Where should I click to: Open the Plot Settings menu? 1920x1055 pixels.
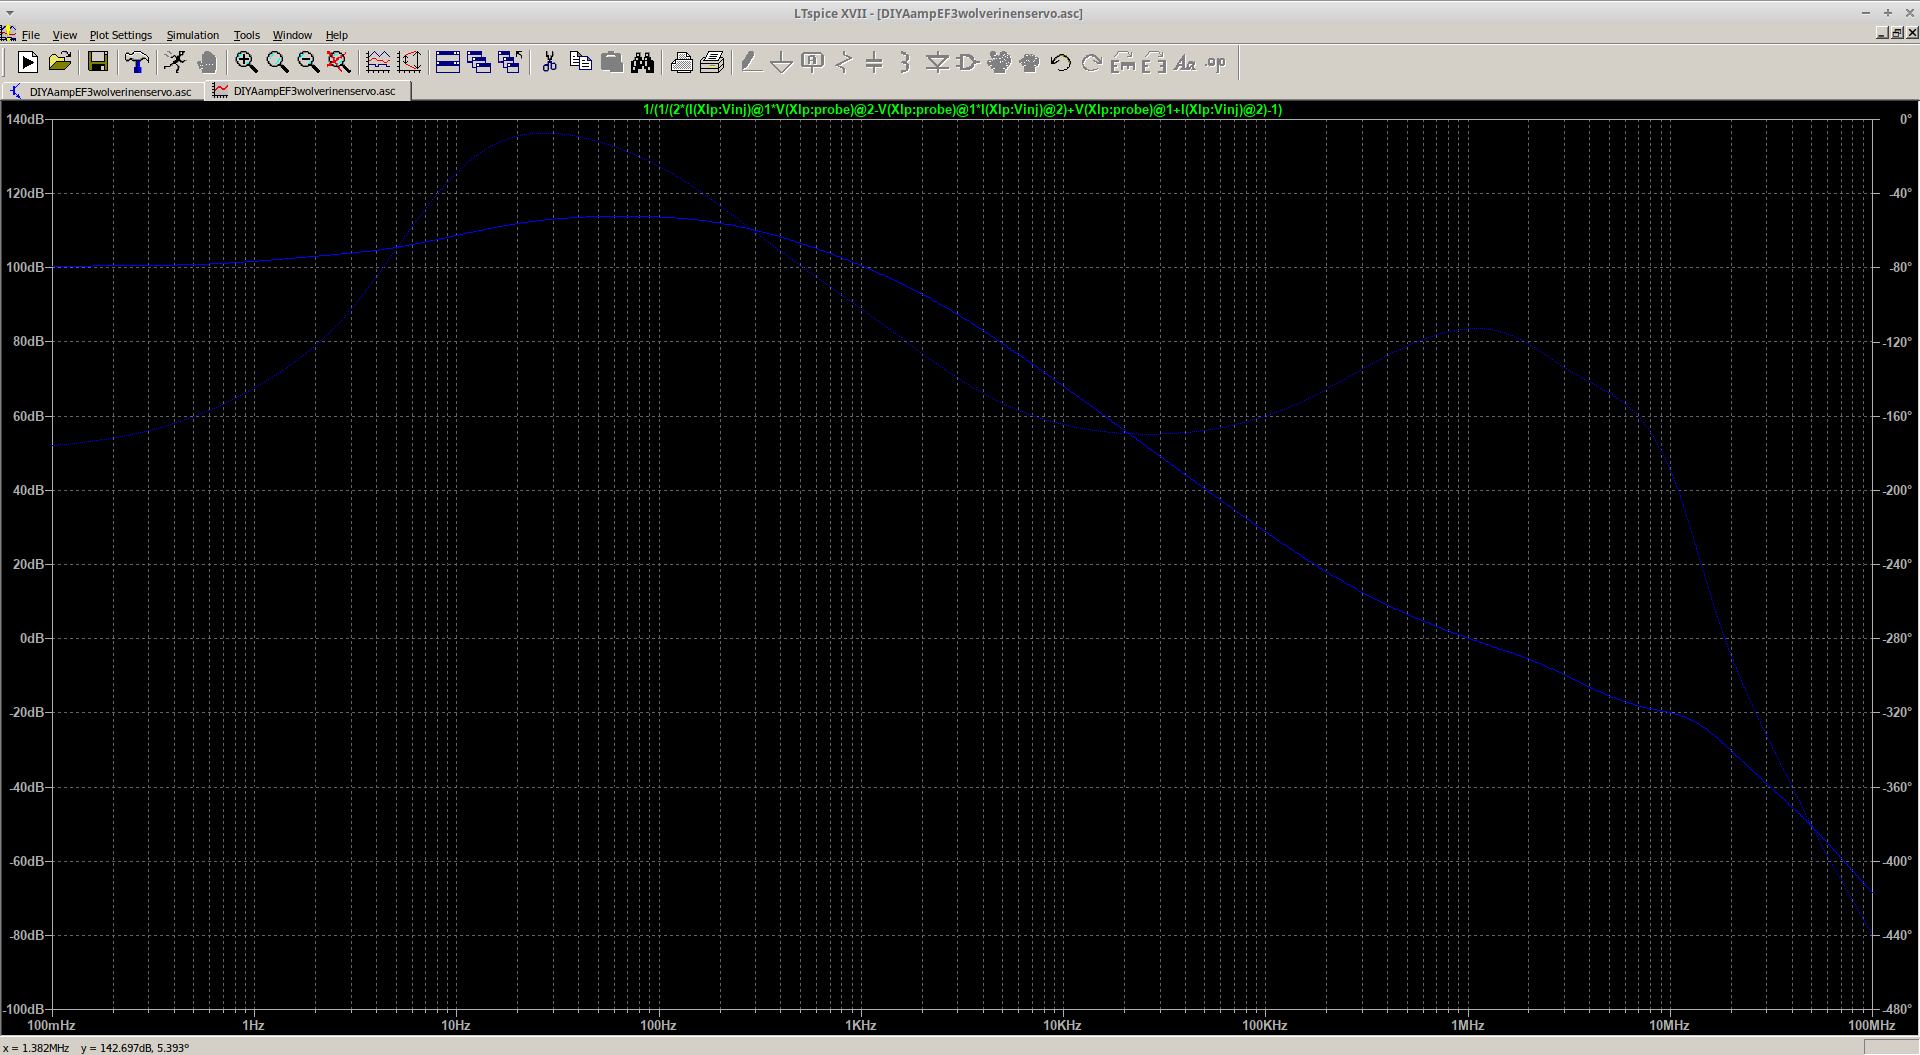click(121, 35)
